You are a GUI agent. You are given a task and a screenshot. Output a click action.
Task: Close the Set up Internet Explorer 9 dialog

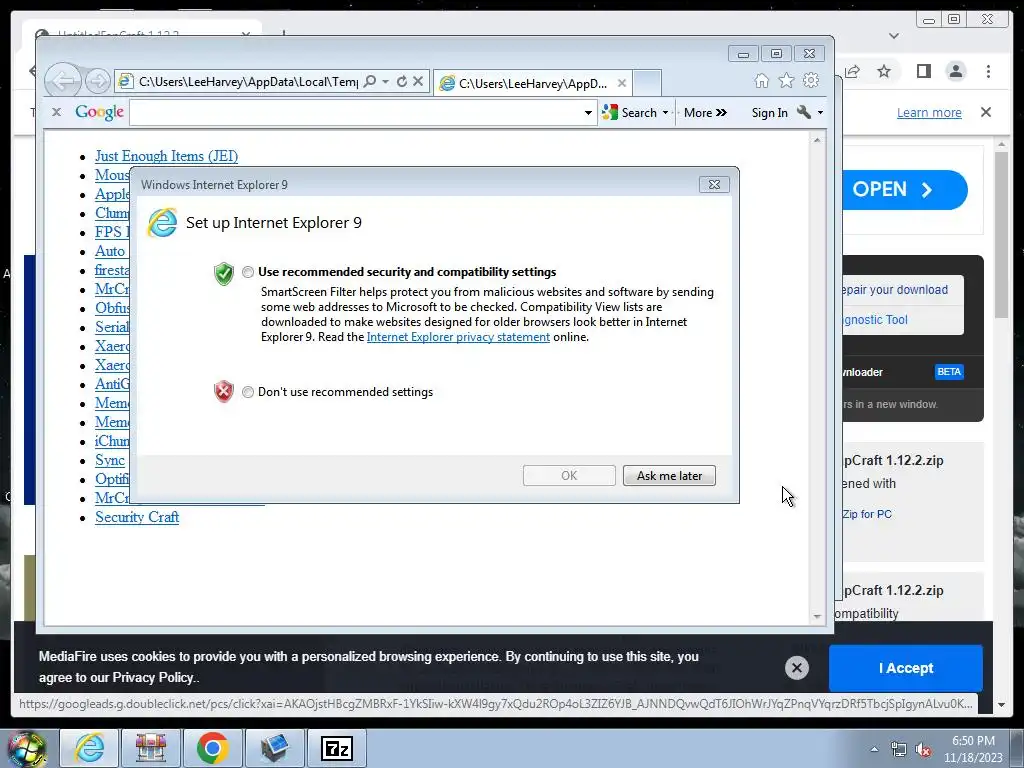[714, 185]
